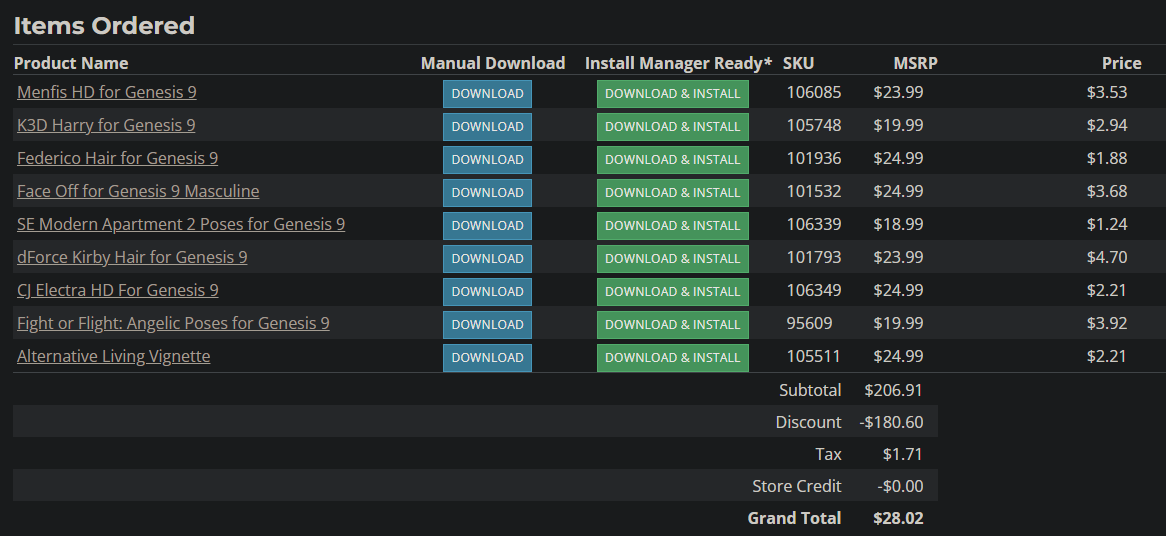This screenshot has width=1166, height=536.
Task: Click the K3D Harry for Genesis 9 link
Action: point(106,125)
